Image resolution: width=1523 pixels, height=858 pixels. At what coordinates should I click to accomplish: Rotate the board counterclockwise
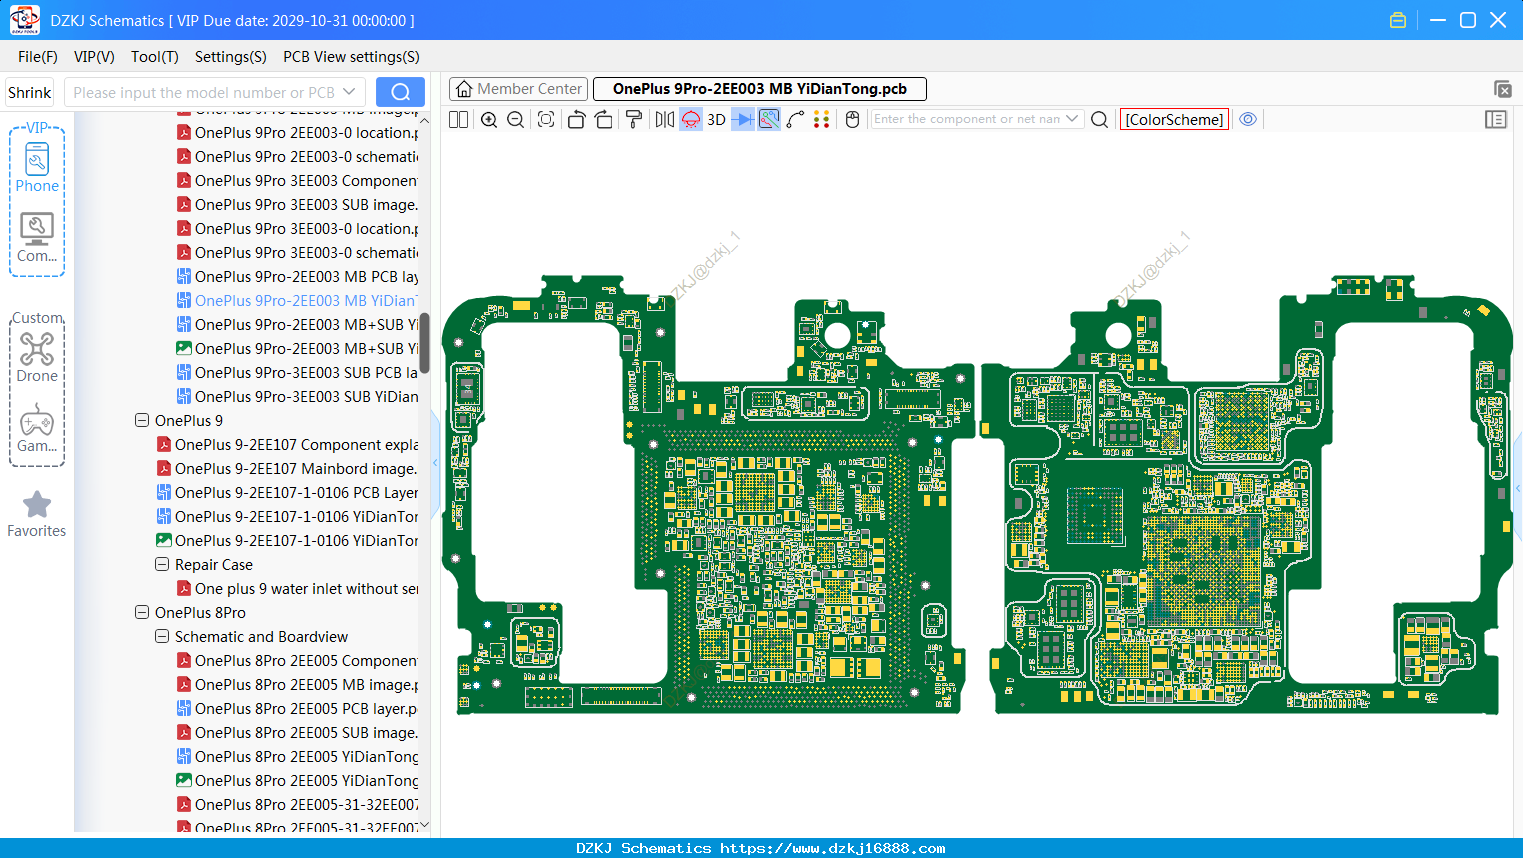click(576, 119)
